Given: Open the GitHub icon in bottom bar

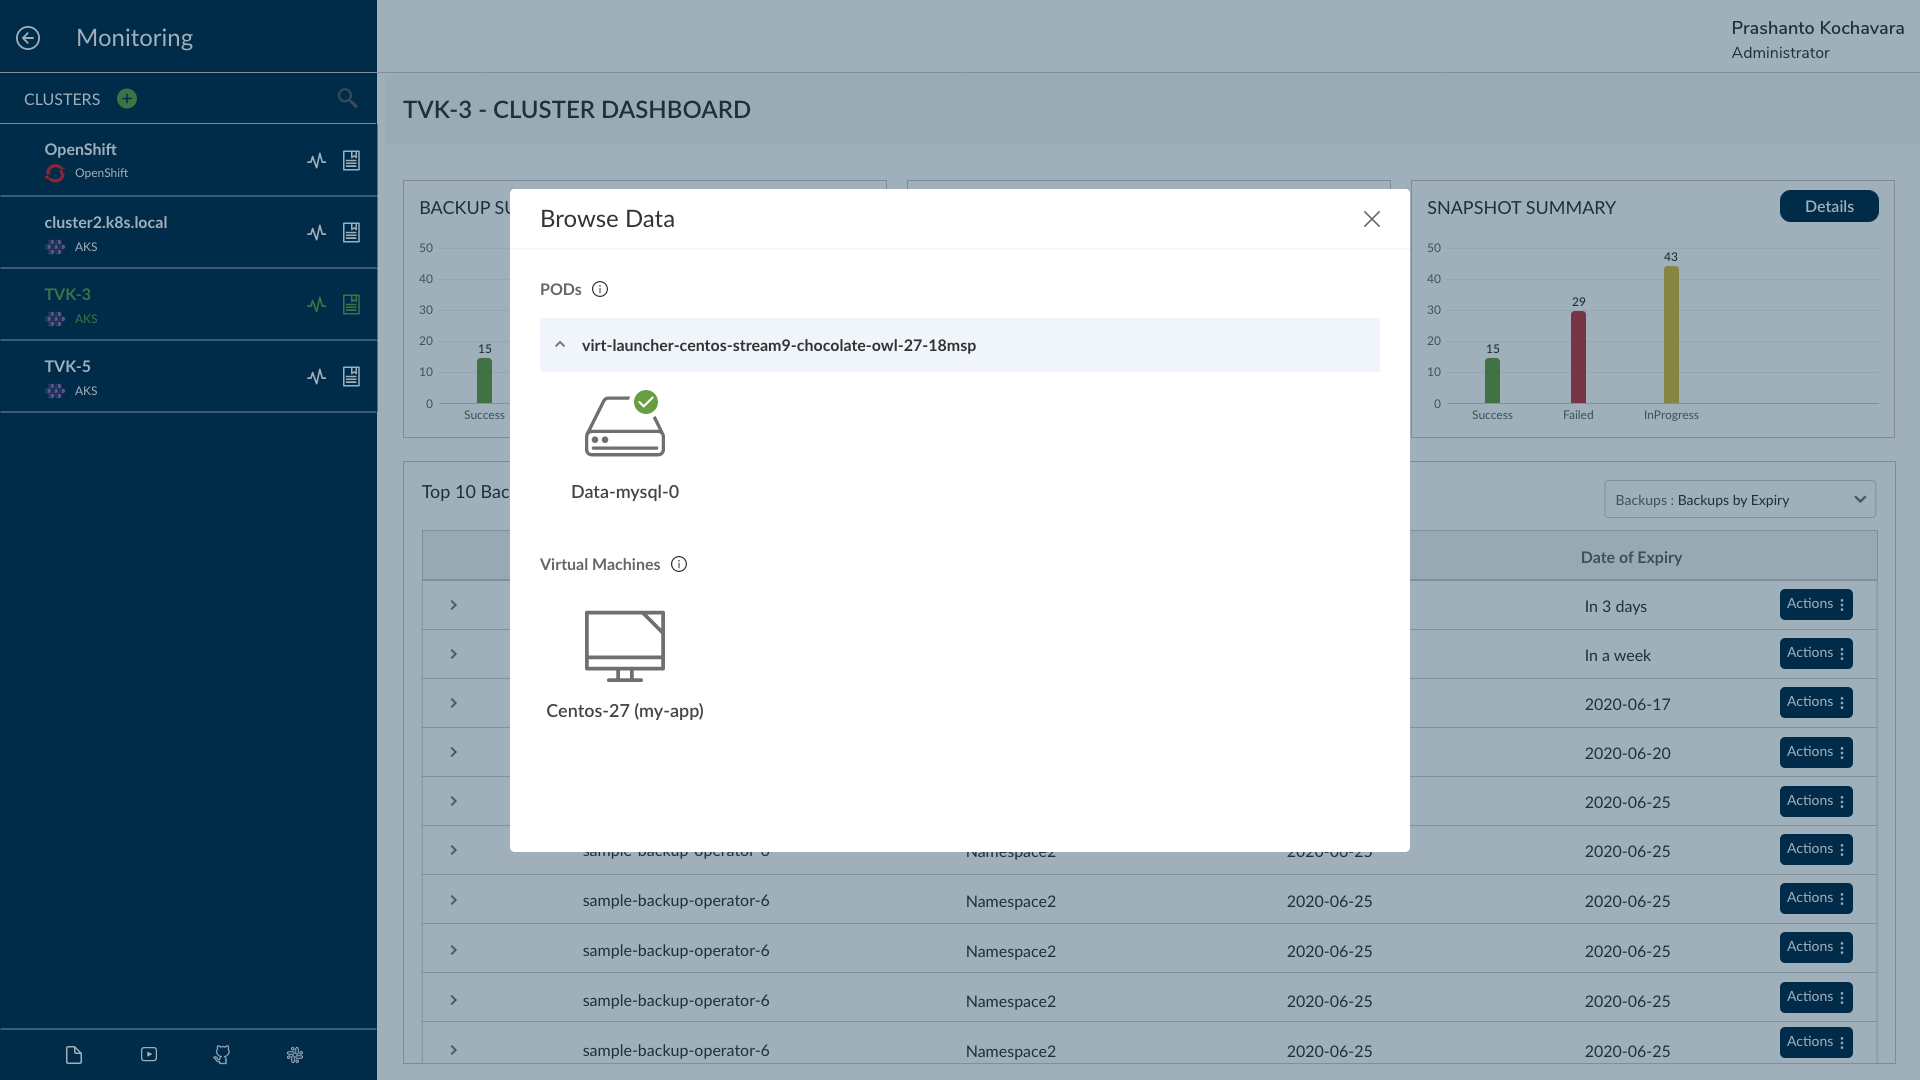Looking at the screenshot, I should 222,1055.
